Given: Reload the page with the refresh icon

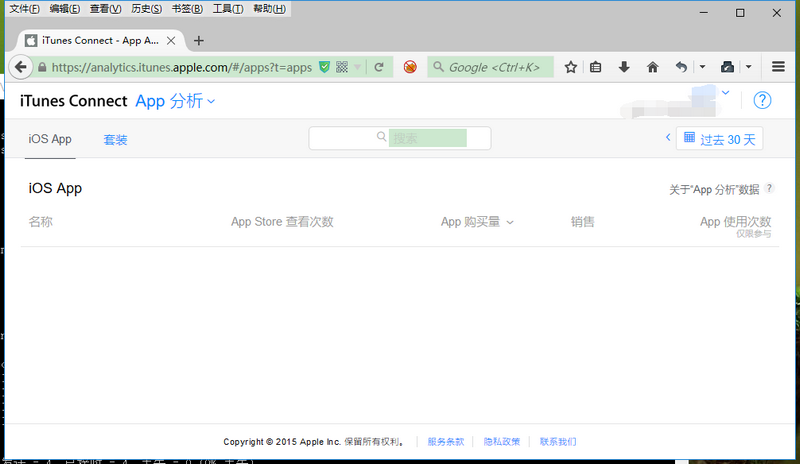Looking at the screenshot, I should coord(379,67).
